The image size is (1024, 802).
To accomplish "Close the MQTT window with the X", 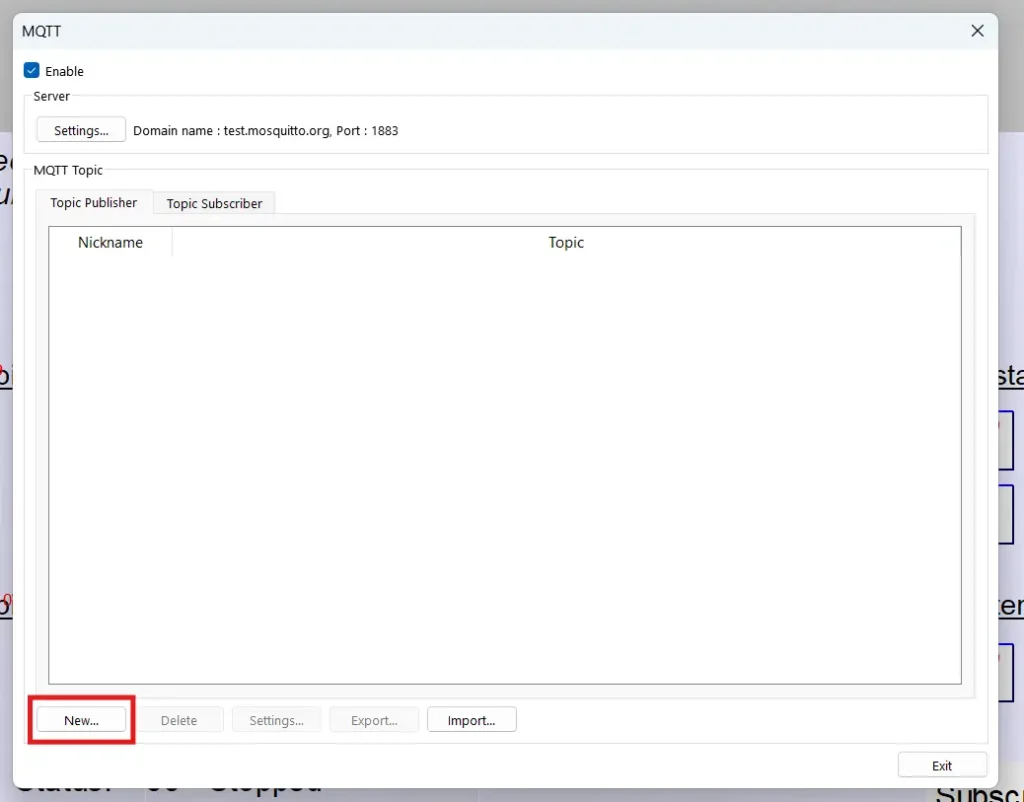I will point(977,31).
